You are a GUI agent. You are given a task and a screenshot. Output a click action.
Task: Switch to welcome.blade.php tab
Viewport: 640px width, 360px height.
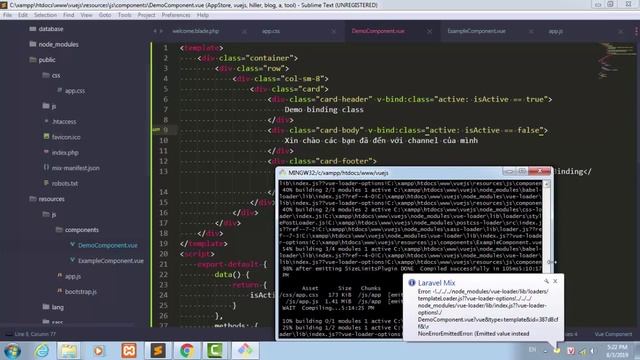pos(196,31)
